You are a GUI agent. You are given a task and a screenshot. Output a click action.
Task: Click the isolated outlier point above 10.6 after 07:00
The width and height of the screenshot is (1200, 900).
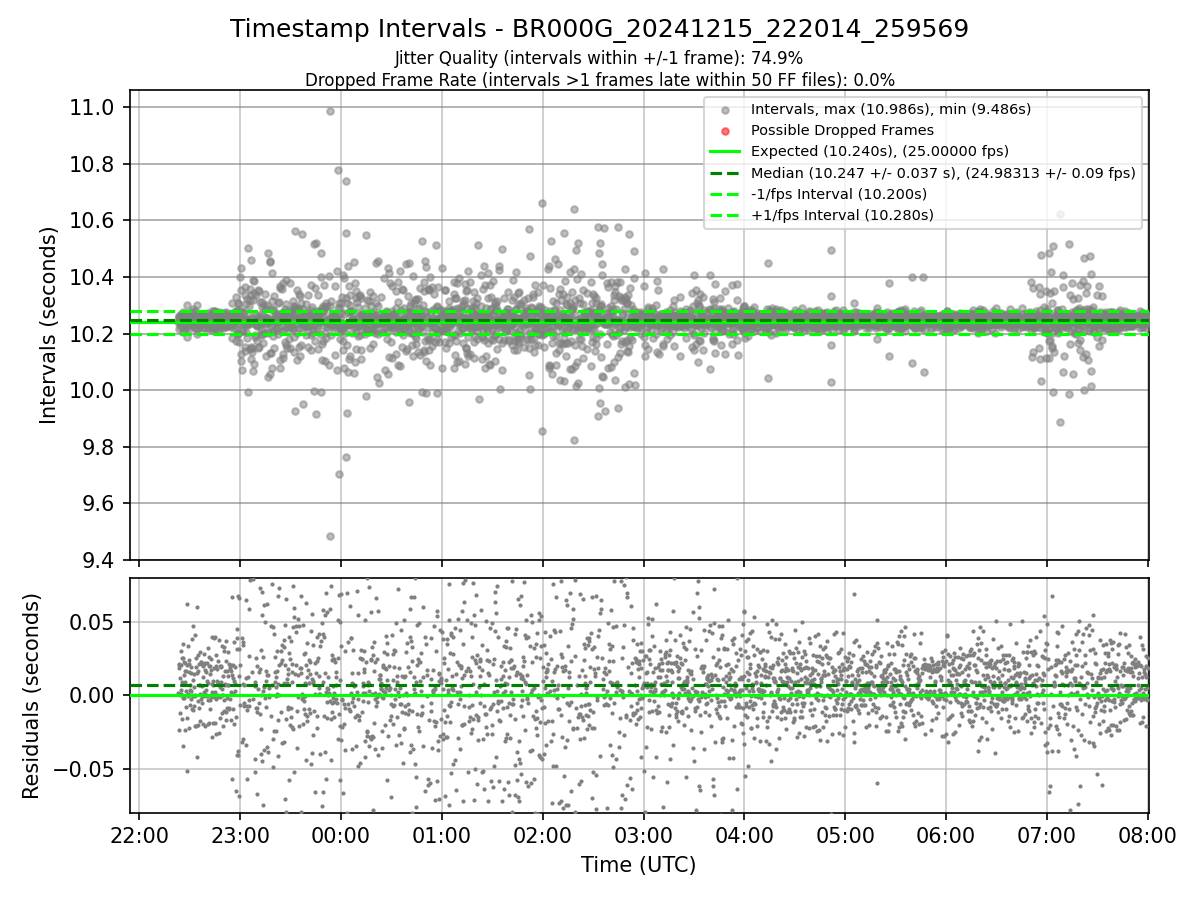[x=1060, y=214]
